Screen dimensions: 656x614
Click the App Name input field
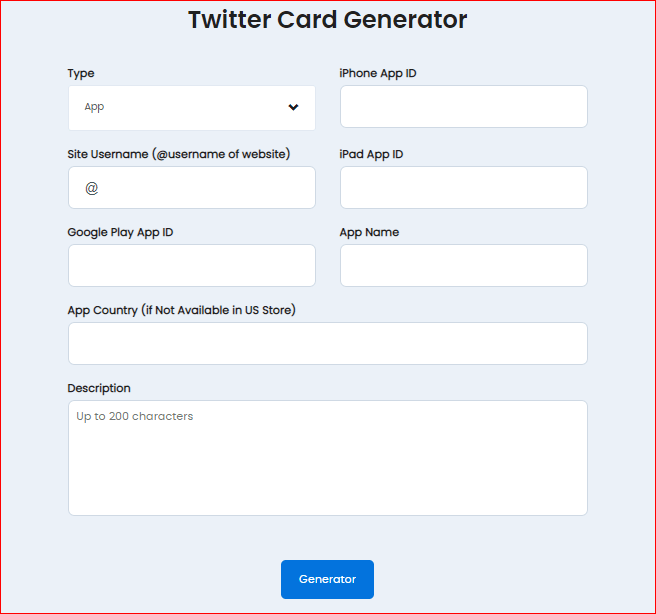coord(464,265)
